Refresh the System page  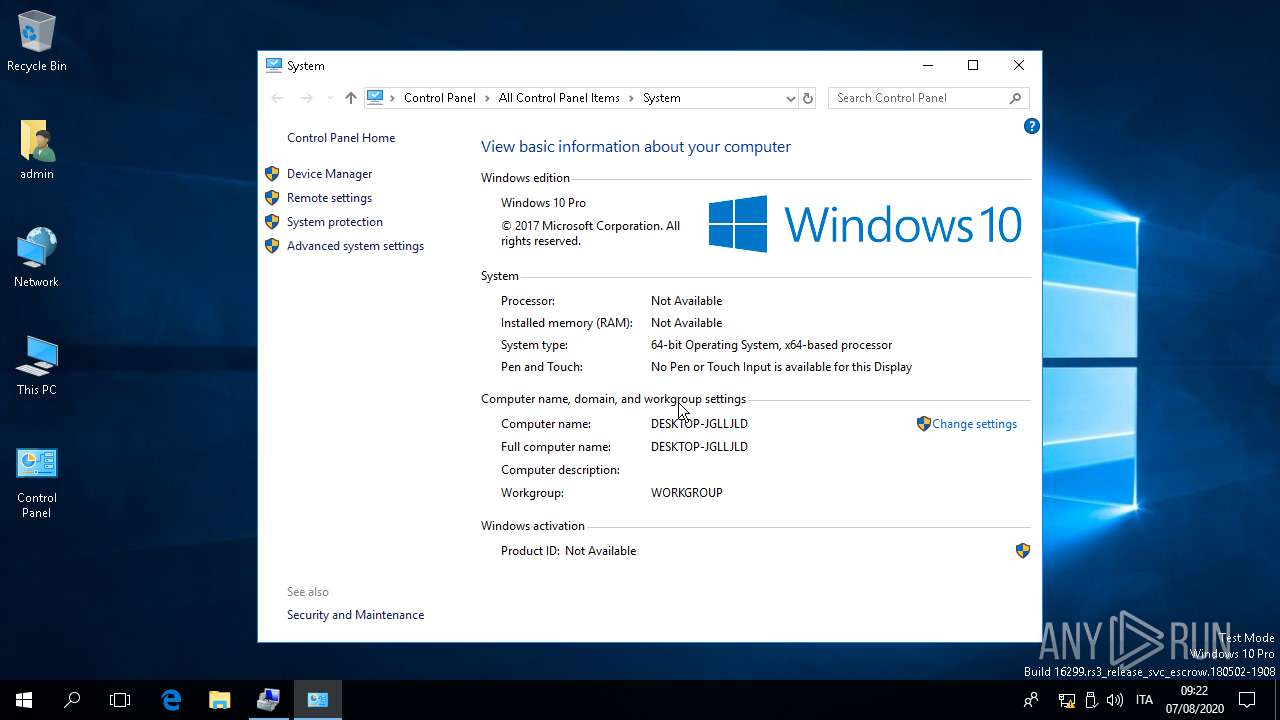coord(808,98)
